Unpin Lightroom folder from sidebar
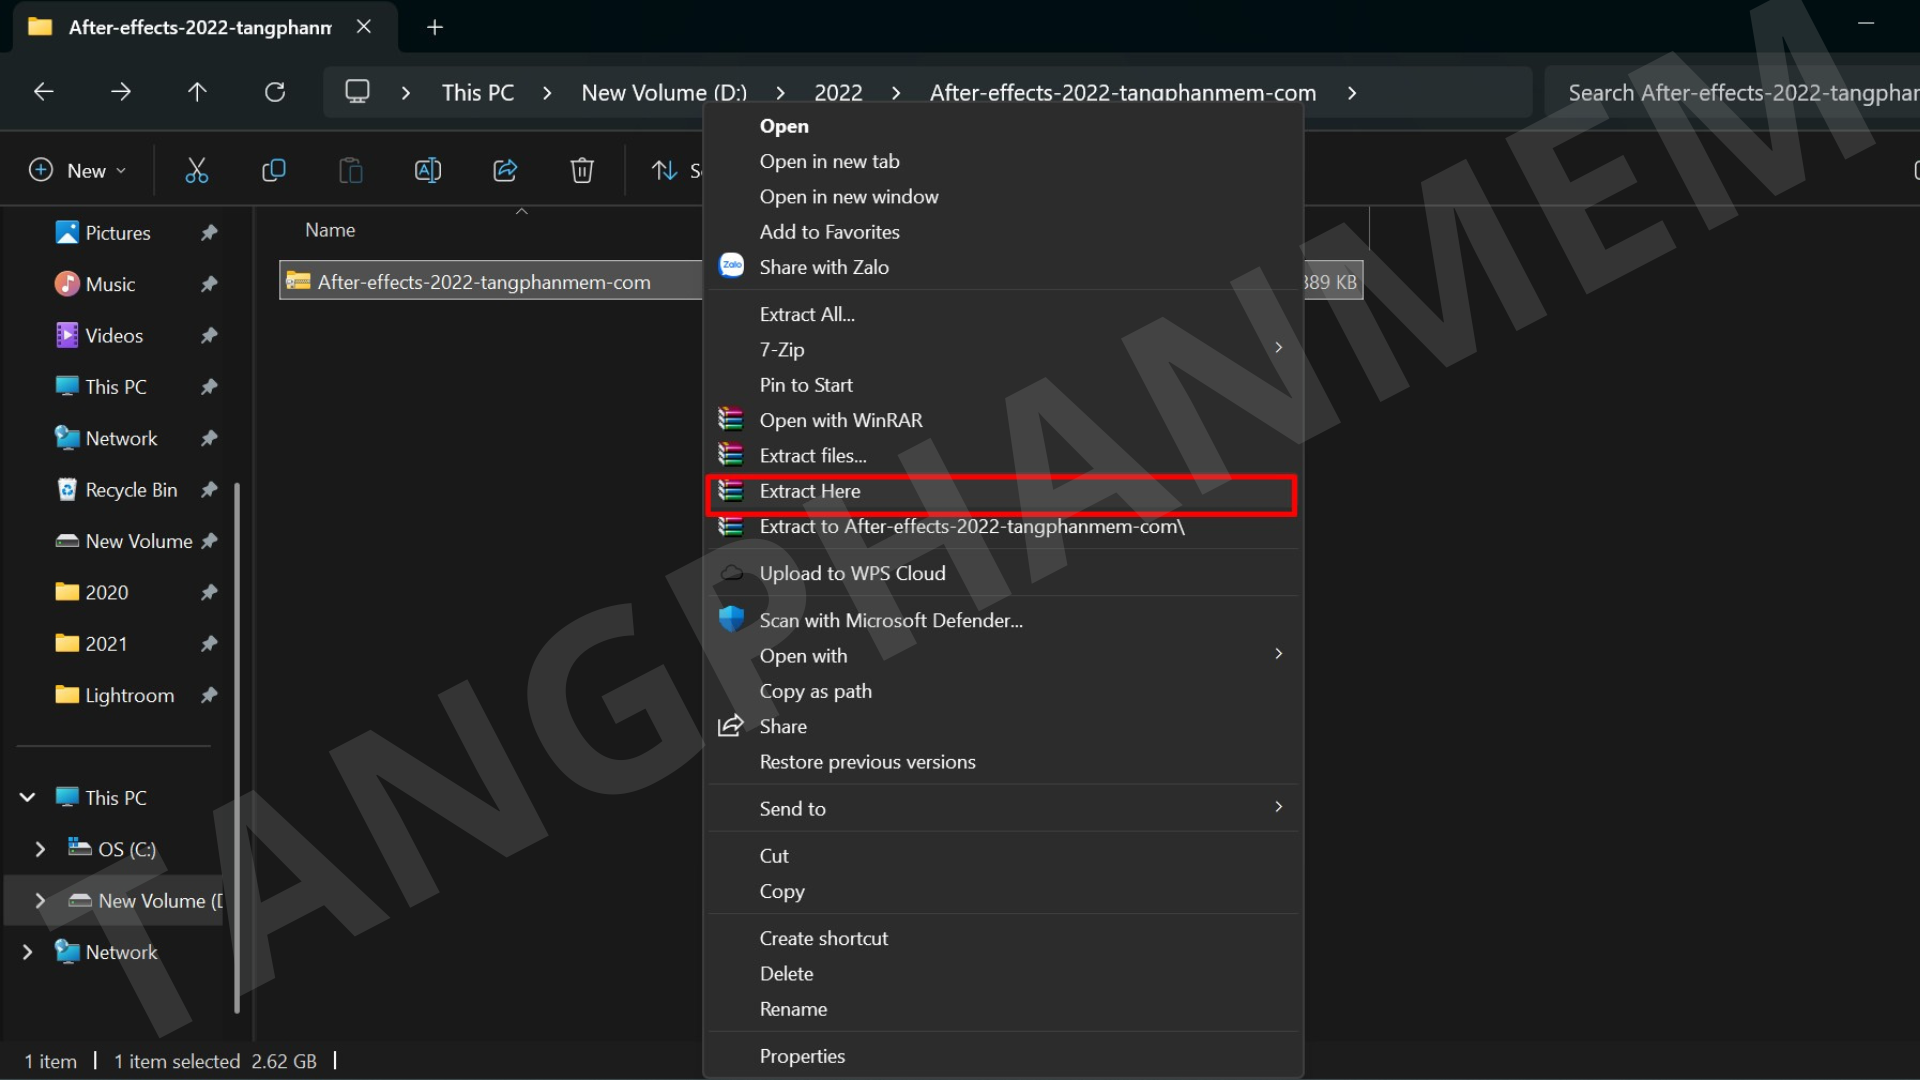 209,695
